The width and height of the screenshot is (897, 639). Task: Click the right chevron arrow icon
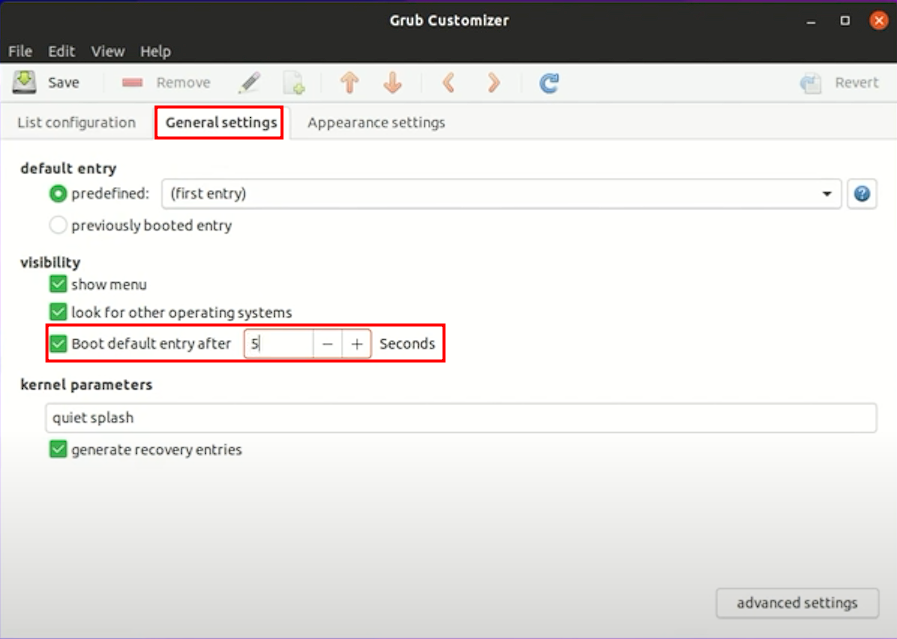point(493,83)
